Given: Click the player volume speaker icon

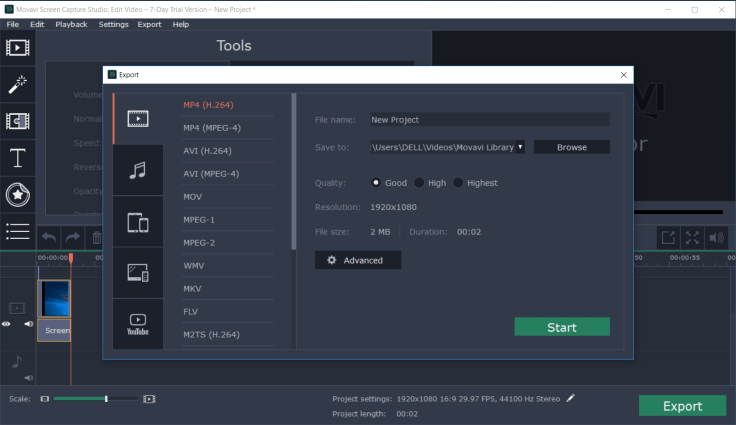Looking at the screenshot, I should (716, 238).
